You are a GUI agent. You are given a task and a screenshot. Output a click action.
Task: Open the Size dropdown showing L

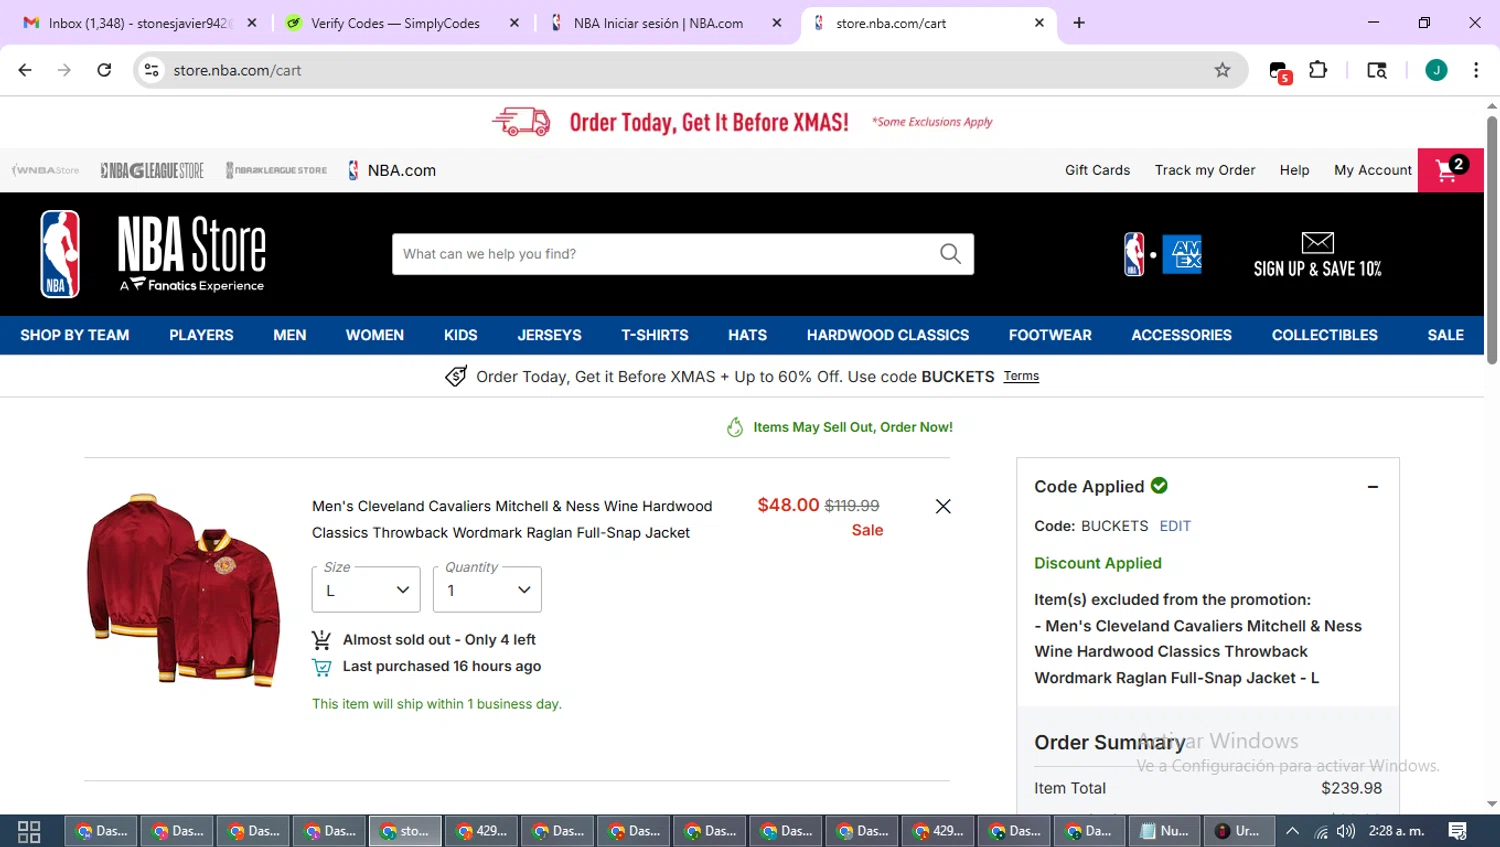tap(366, 590)
